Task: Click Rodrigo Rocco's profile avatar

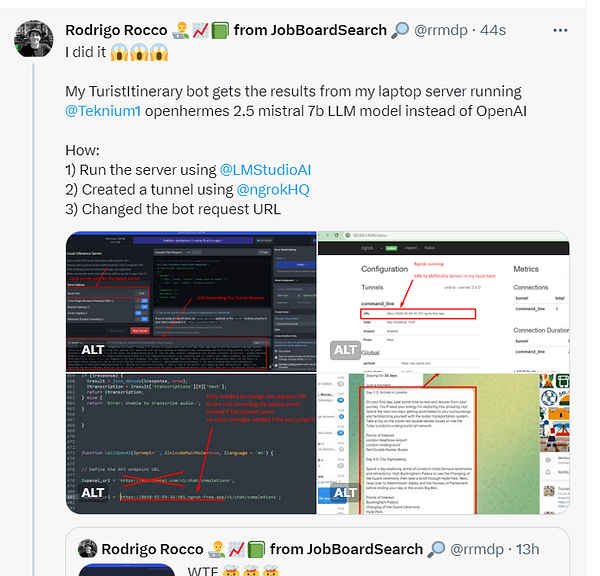Action: (34, 39)
